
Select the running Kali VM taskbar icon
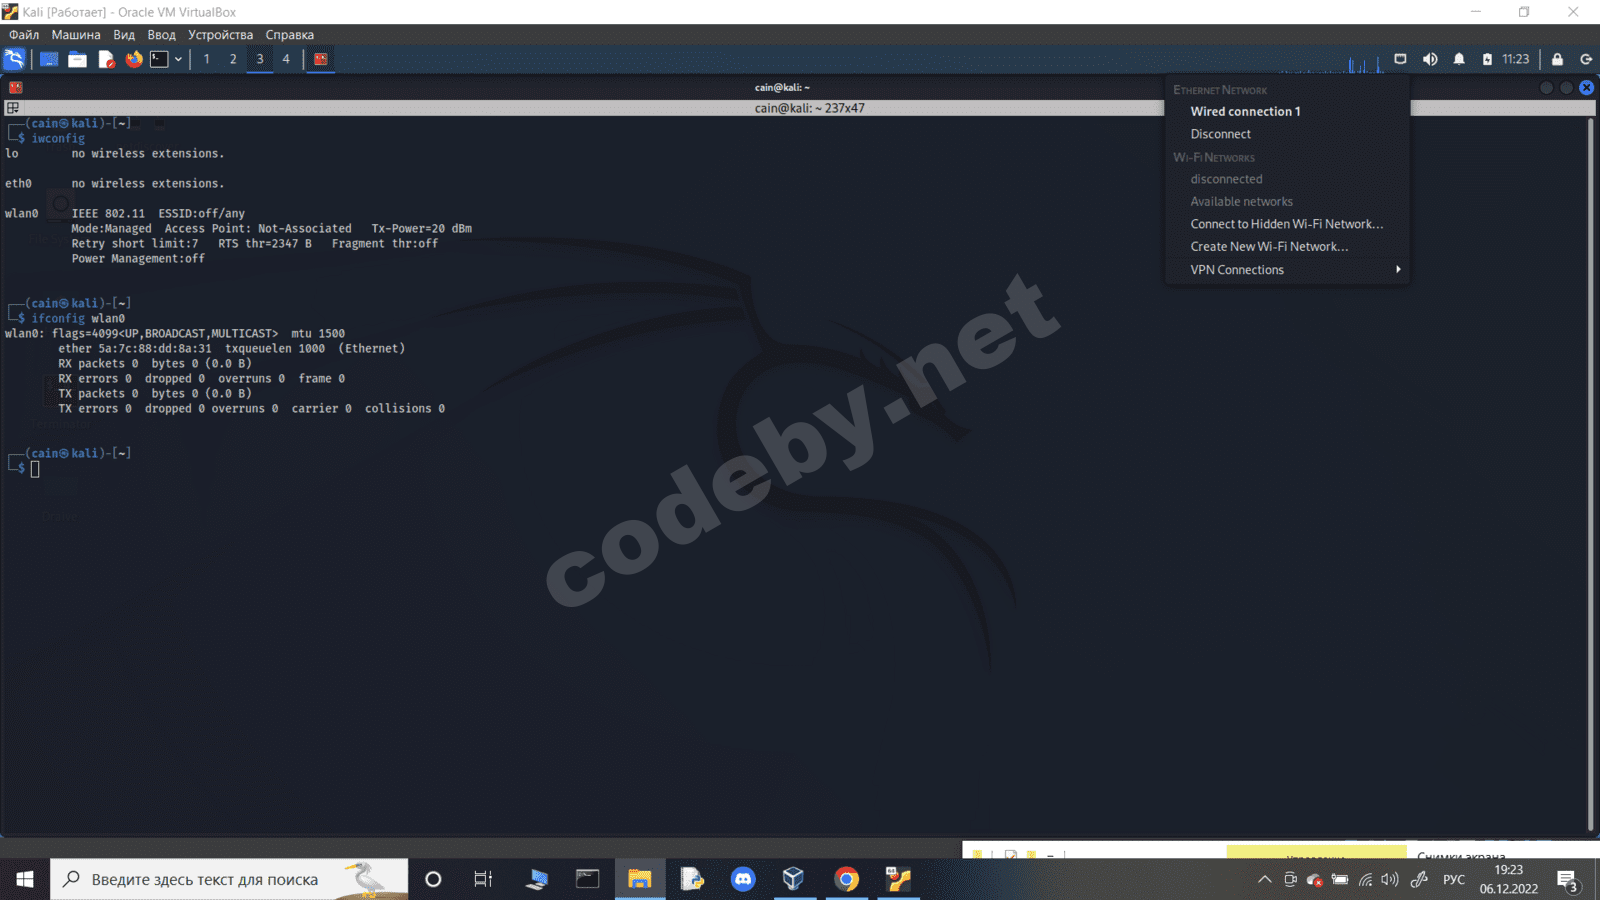point(898,879)
